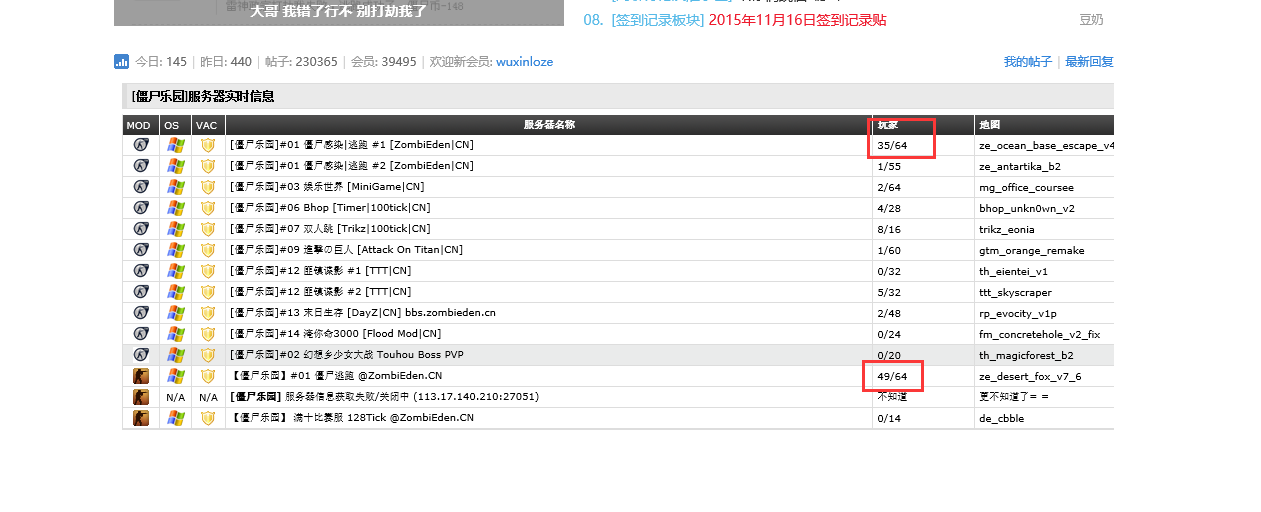The width and height of the screenshot is (1261, 512).
Task: Click the Counter-Strike icon in the de_cbble row
Action: click(x=141, y=418)
